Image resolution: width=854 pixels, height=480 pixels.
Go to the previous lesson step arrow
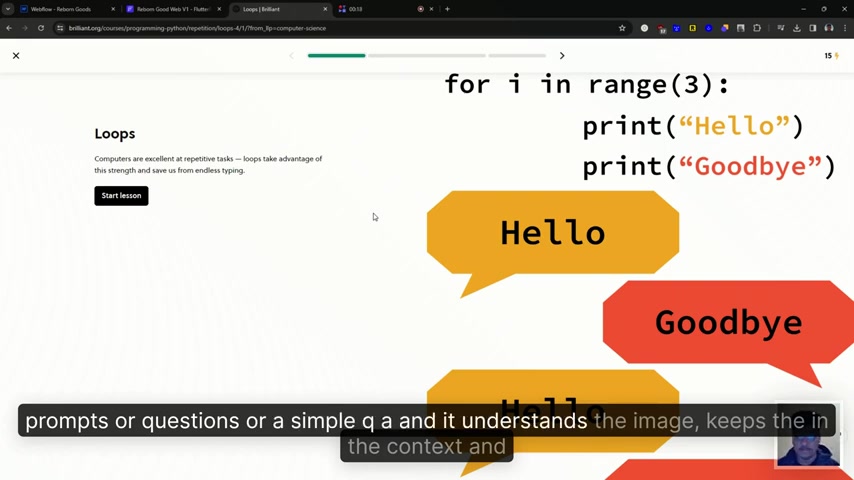pos(291,56)
